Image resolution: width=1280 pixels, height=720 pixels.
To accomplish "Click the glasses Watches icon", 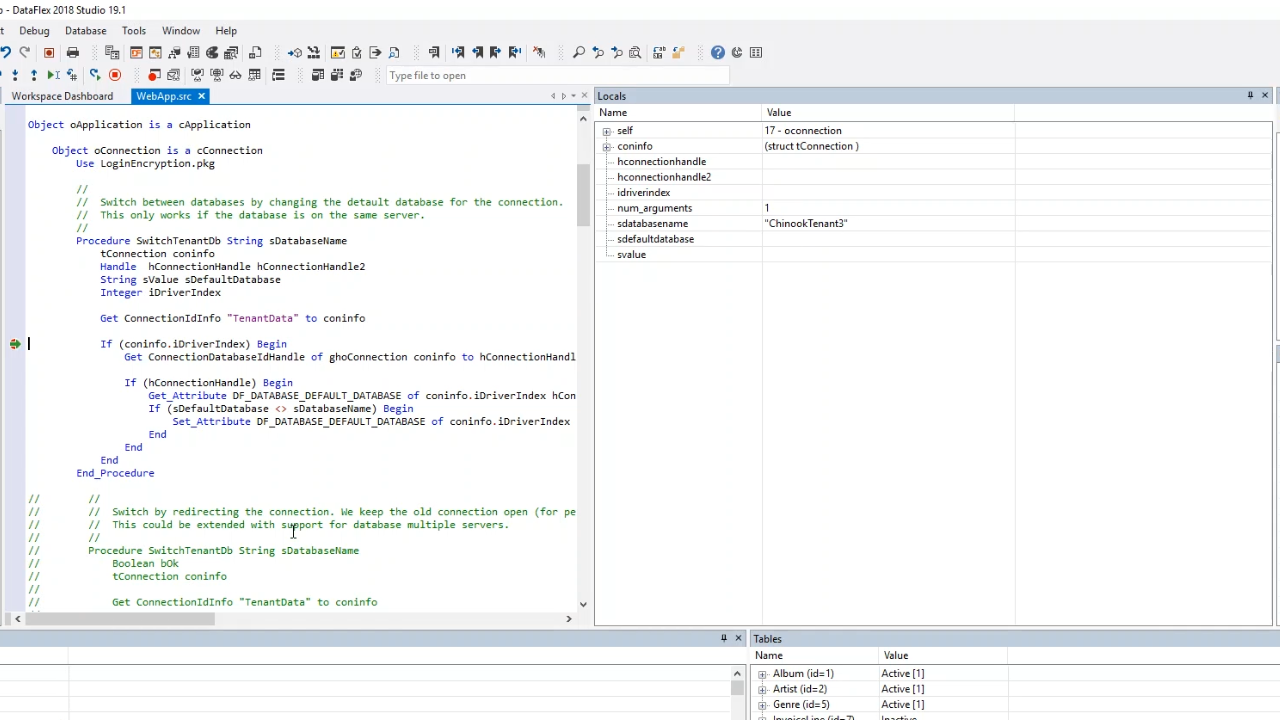I will point(235,75).
